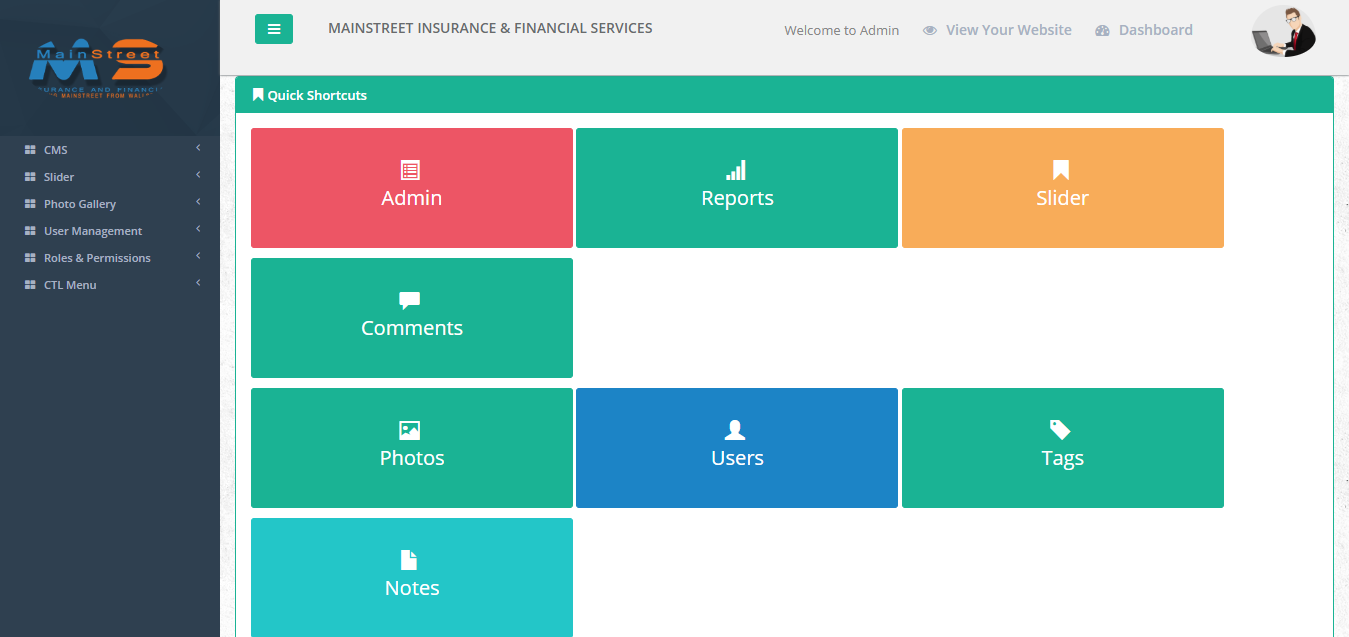This screenshot has height=637, width=1349.
Task: Go to the Dashboard link in header
Action: [1155, 30]
